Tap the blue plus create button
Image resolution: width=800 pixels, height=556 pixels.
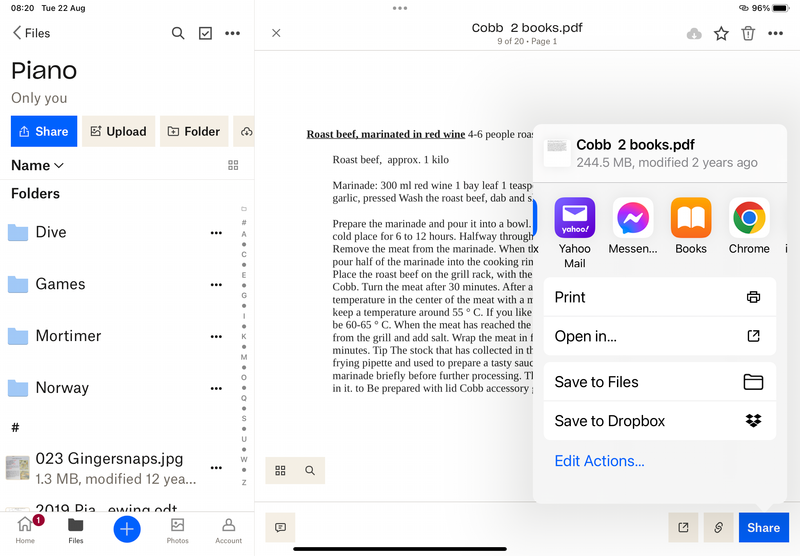127,528
